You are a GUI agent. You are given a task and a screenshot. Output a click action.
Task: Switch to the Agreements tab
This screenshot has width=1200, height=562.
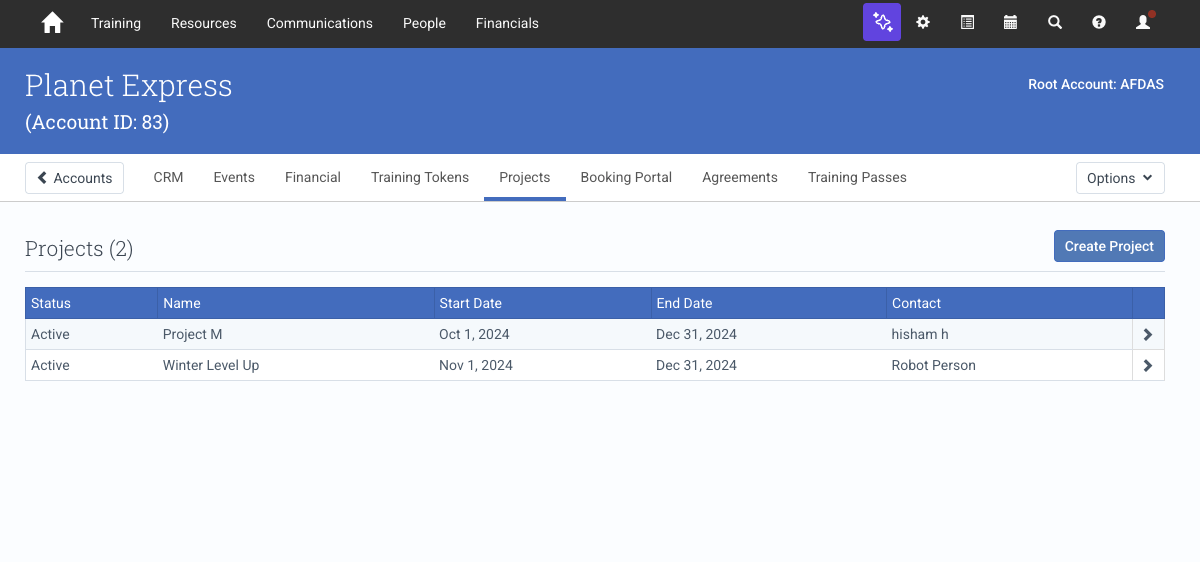[x=740, y=177]
